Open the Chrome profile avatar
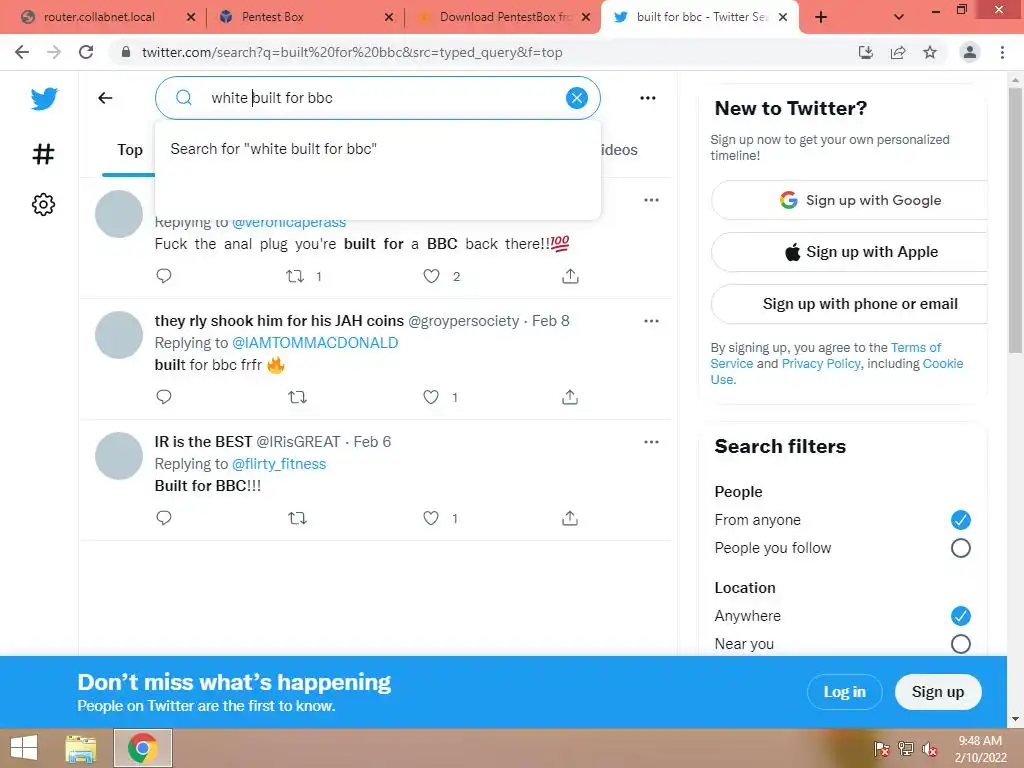This screenshot has height=768, width=1024. (x=970, y=52)
